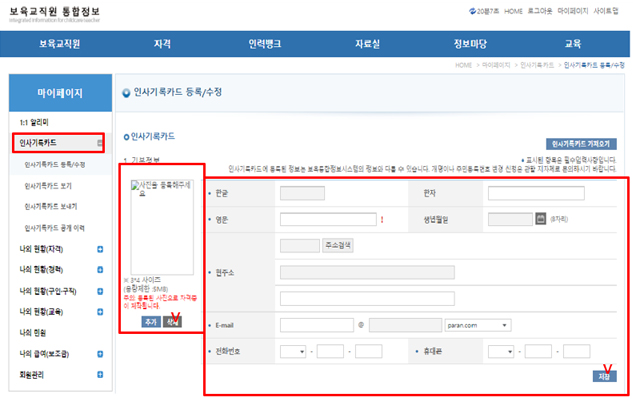Click the 전화번호 middle number field
Image resolution: width=635 pixels, height=410 pixels.
point(330,351)
